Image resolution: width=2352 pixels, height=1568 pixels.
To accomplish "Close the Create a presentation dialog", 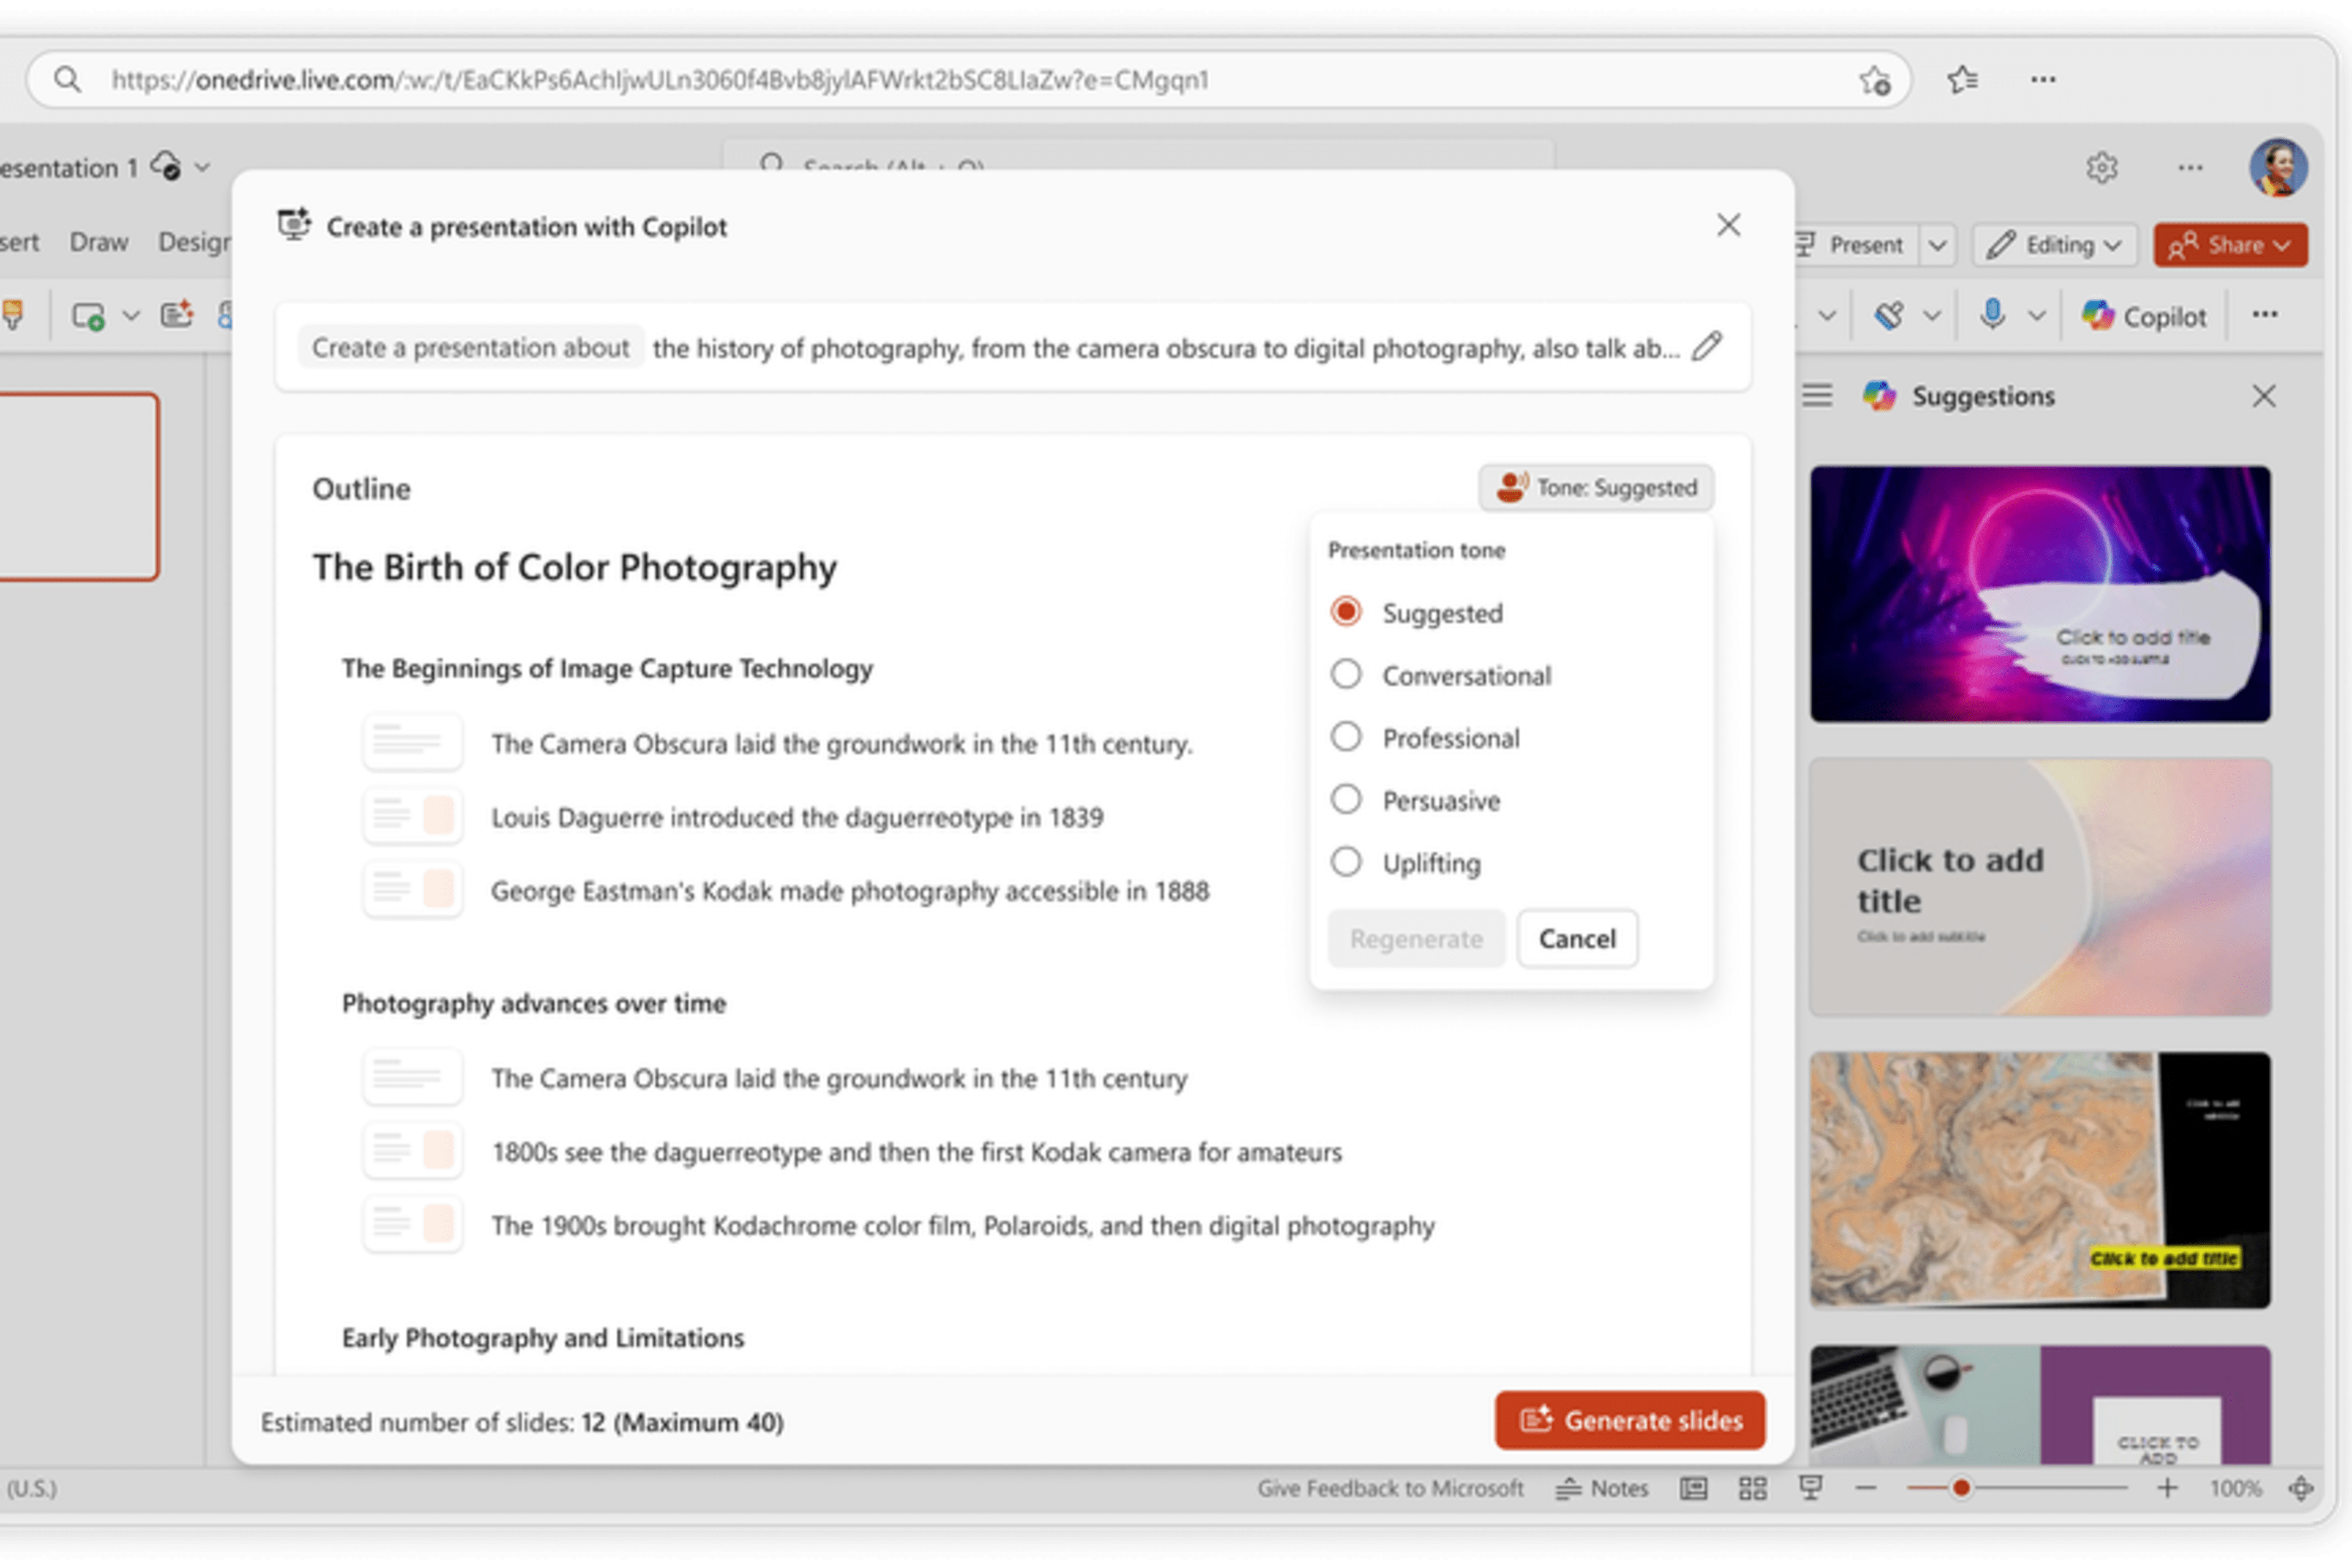I will pyautogui.click(x=1728, y=225).
